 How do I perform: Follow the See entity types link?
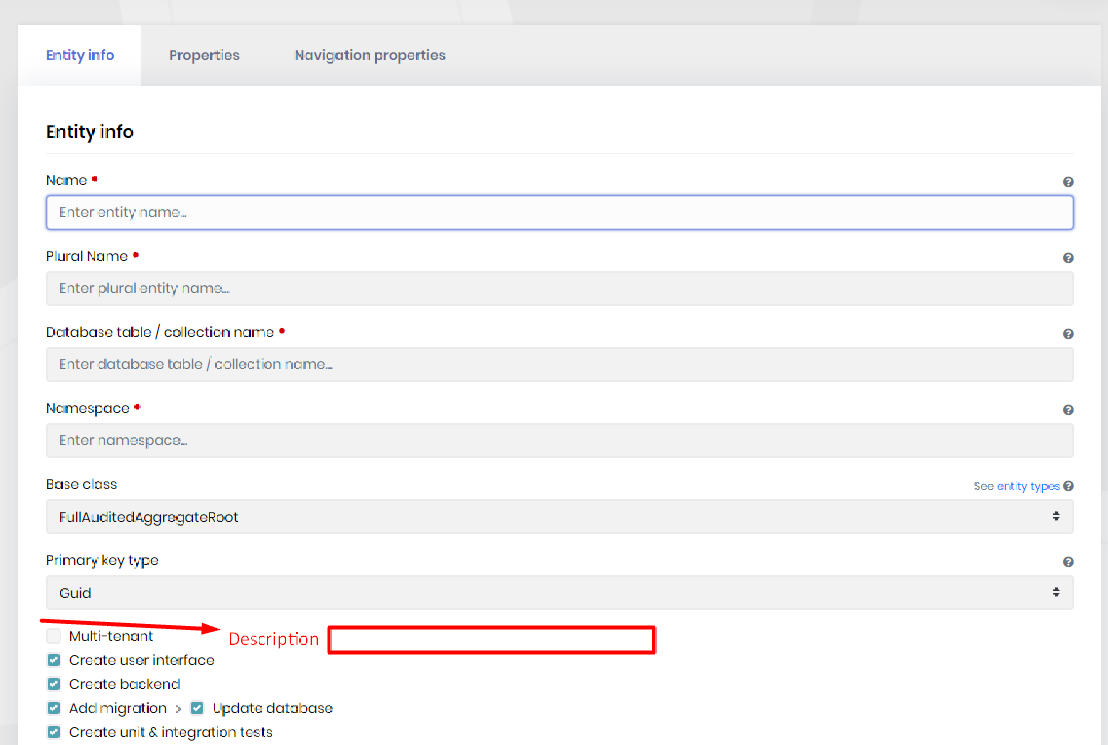click(x=1016, y=486)
